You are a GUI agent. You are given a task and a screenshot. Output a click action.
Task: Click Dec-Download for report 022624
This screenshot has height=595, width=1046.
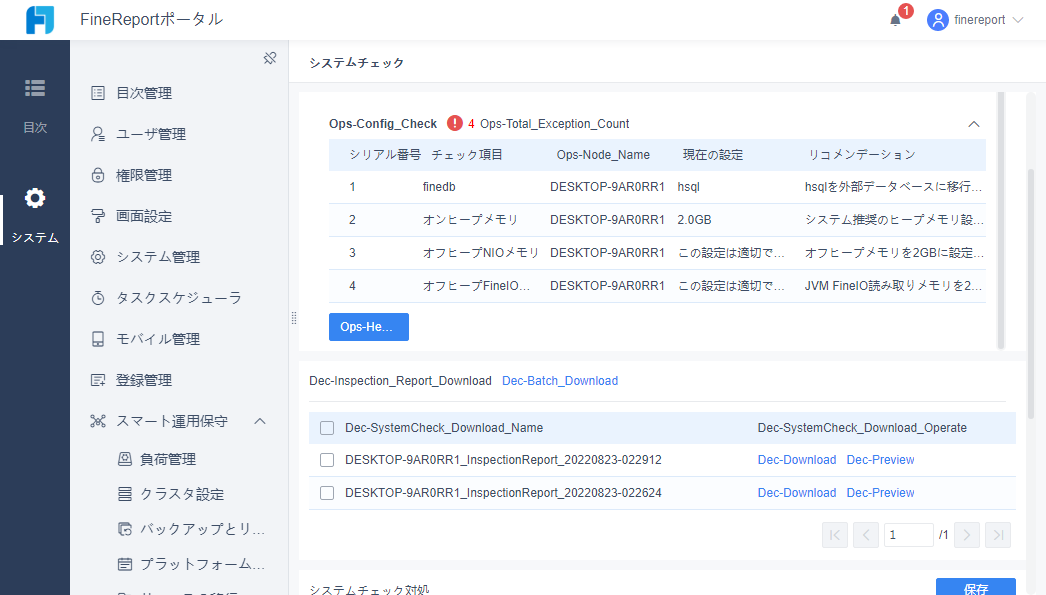(797, 493)
